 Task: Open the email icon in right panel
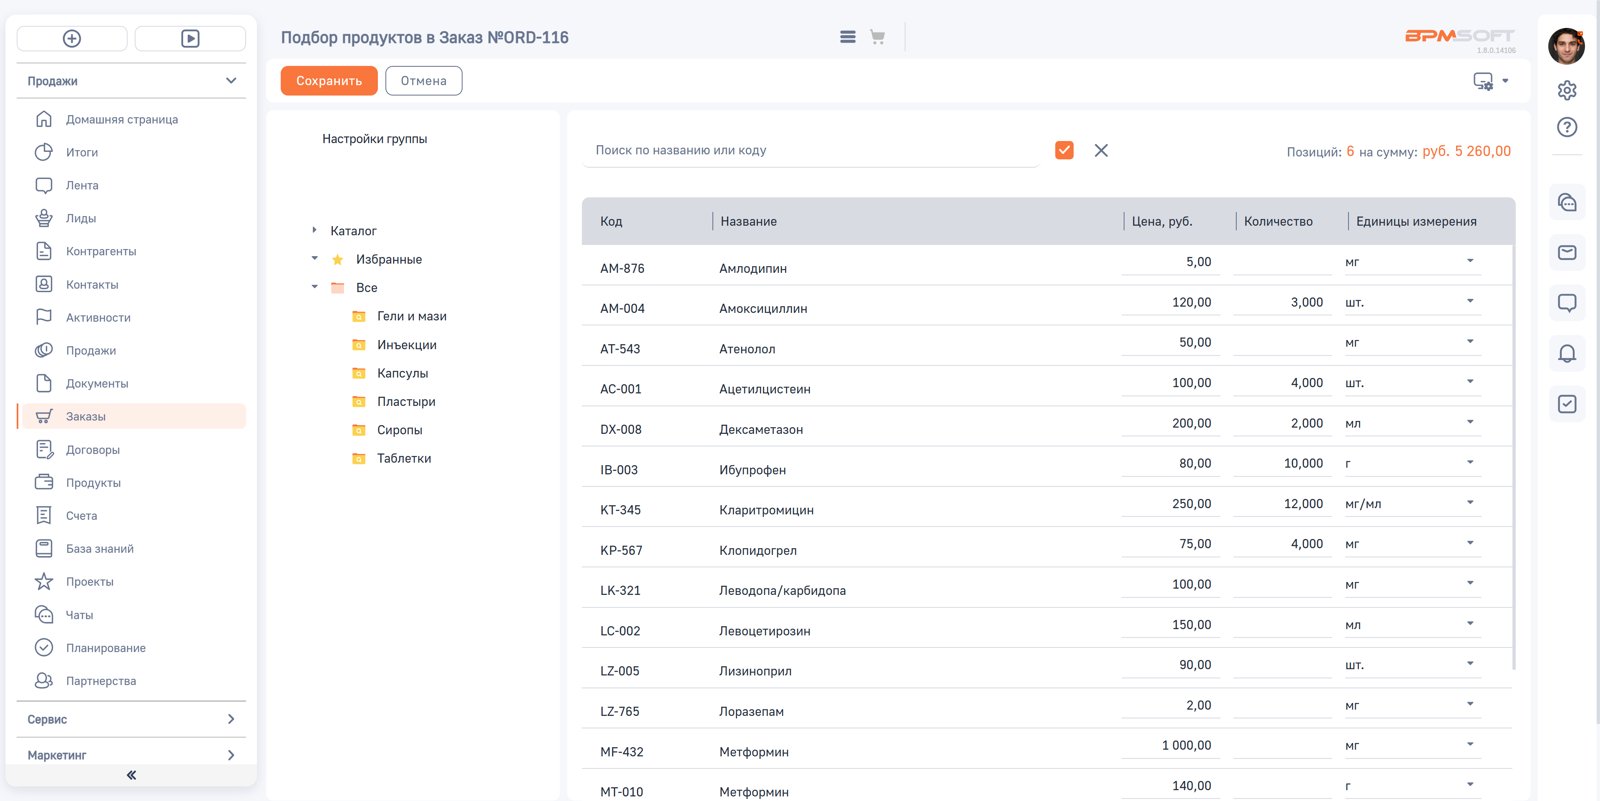[x=1567, y=252]
